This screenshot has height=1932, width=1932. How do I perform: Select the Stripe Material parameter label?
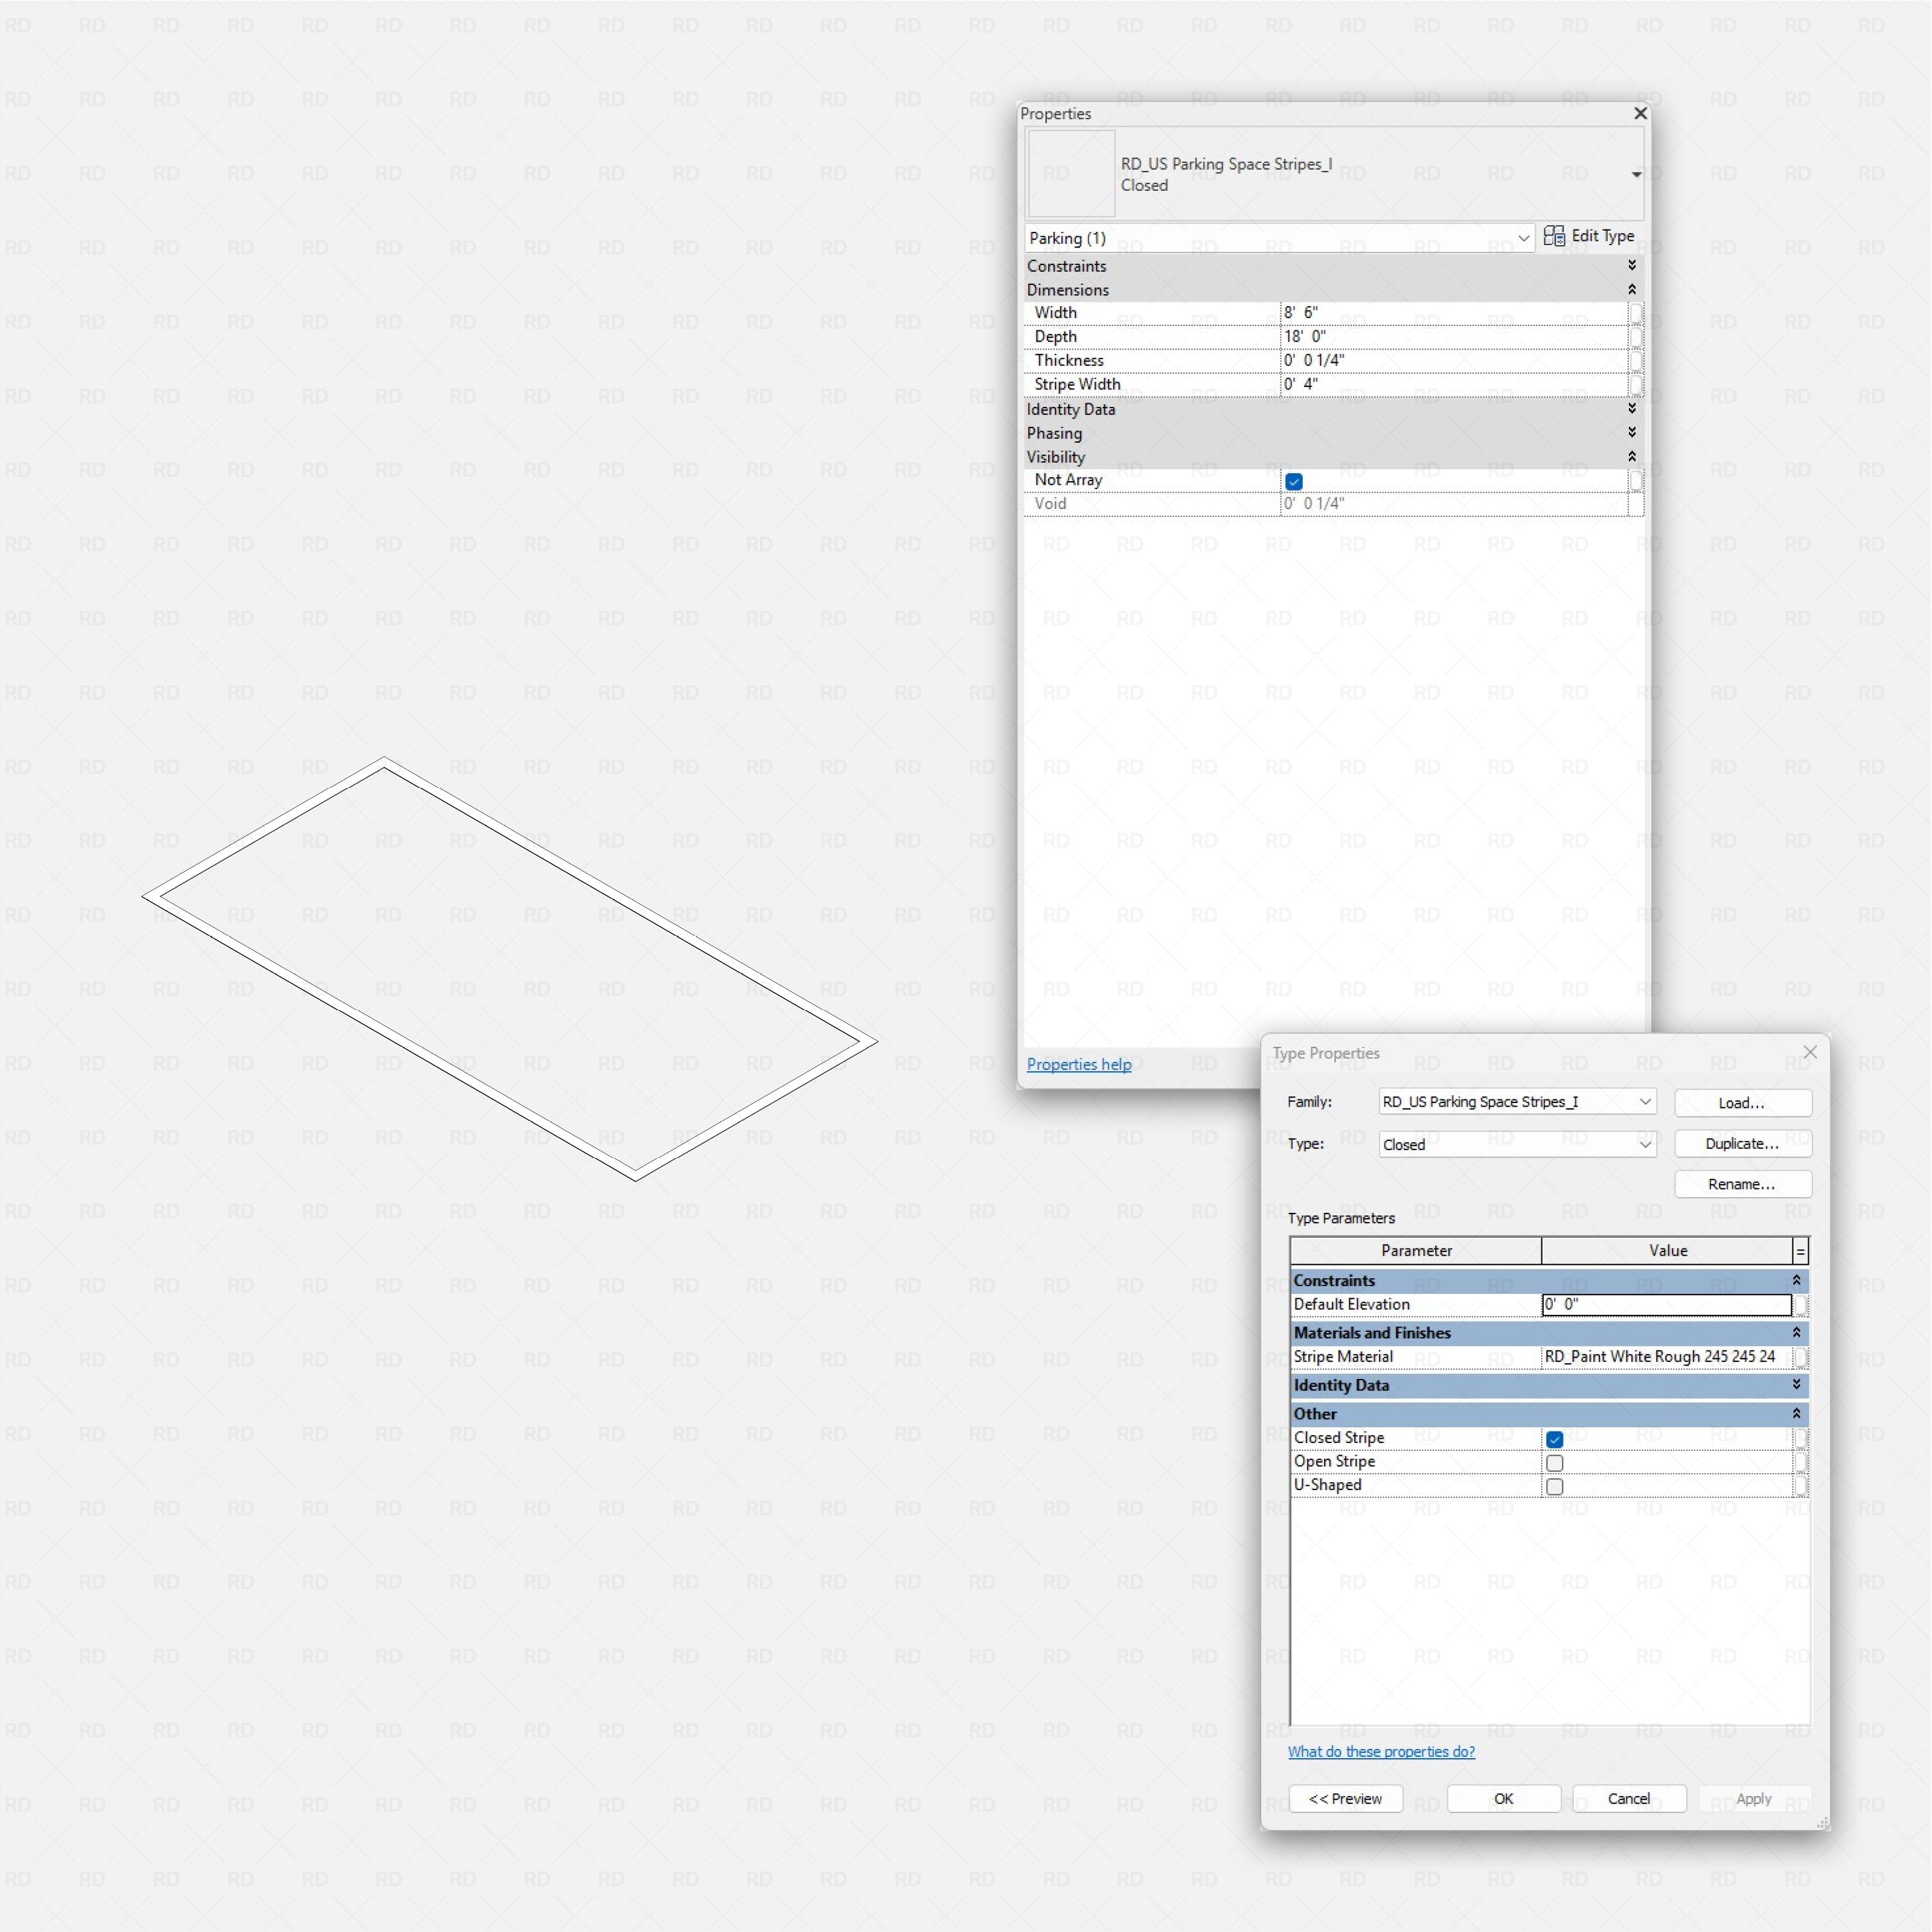(1342, 1356)
